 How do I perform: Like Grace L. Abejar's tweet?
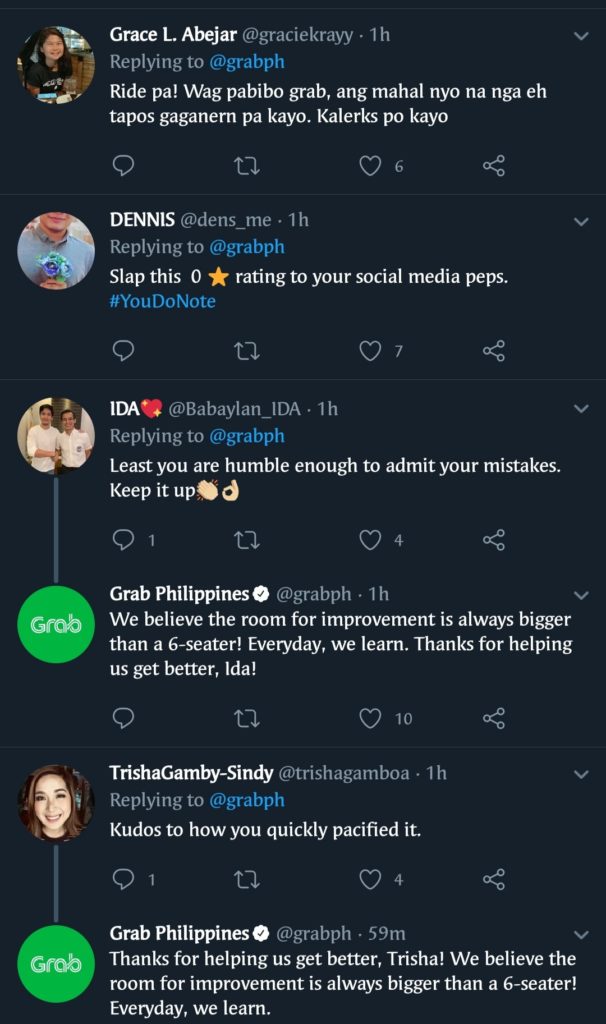370,166
